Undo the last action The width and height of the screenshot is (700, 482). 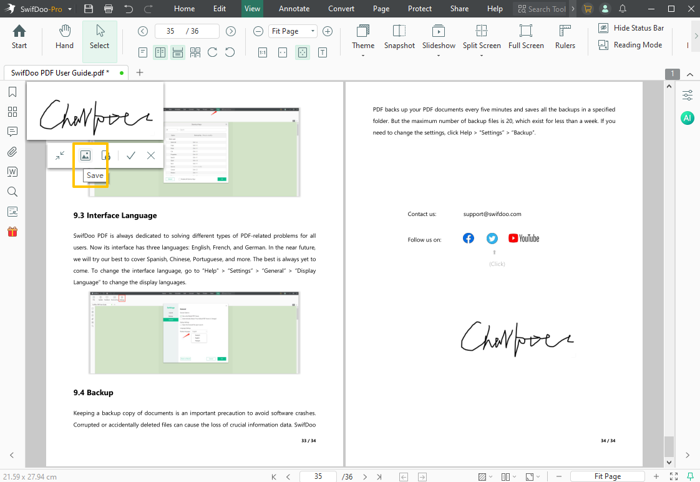129,8
